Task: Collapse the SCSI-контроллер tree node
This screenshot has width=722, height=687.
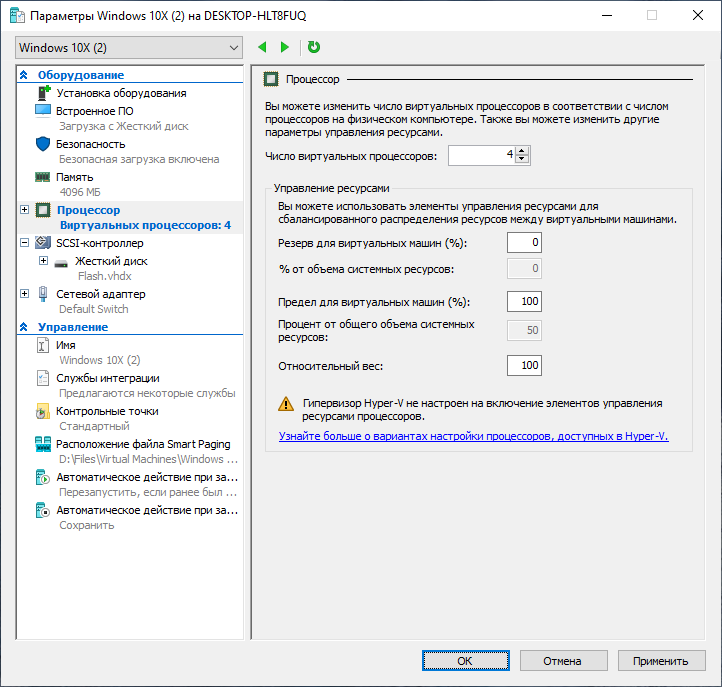Action: click(25, 243)
